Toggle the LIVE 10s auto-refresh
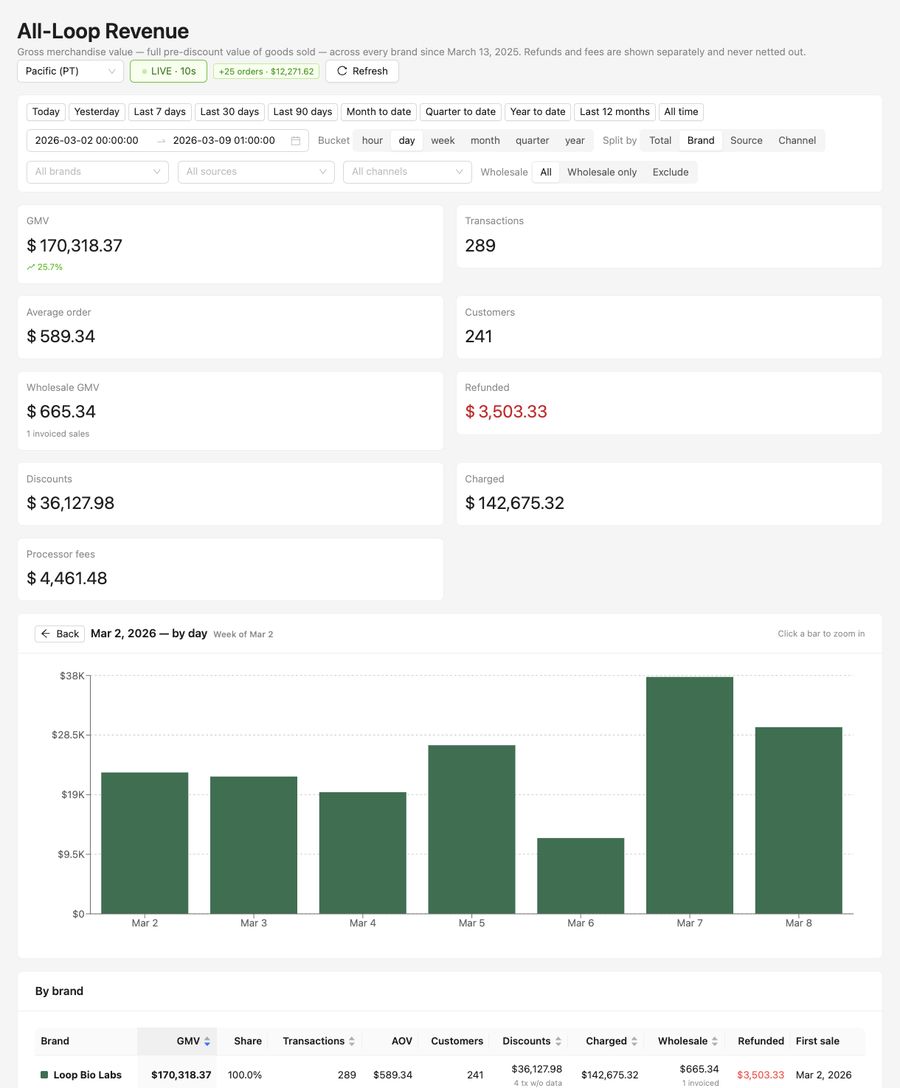 click(169, 71)
